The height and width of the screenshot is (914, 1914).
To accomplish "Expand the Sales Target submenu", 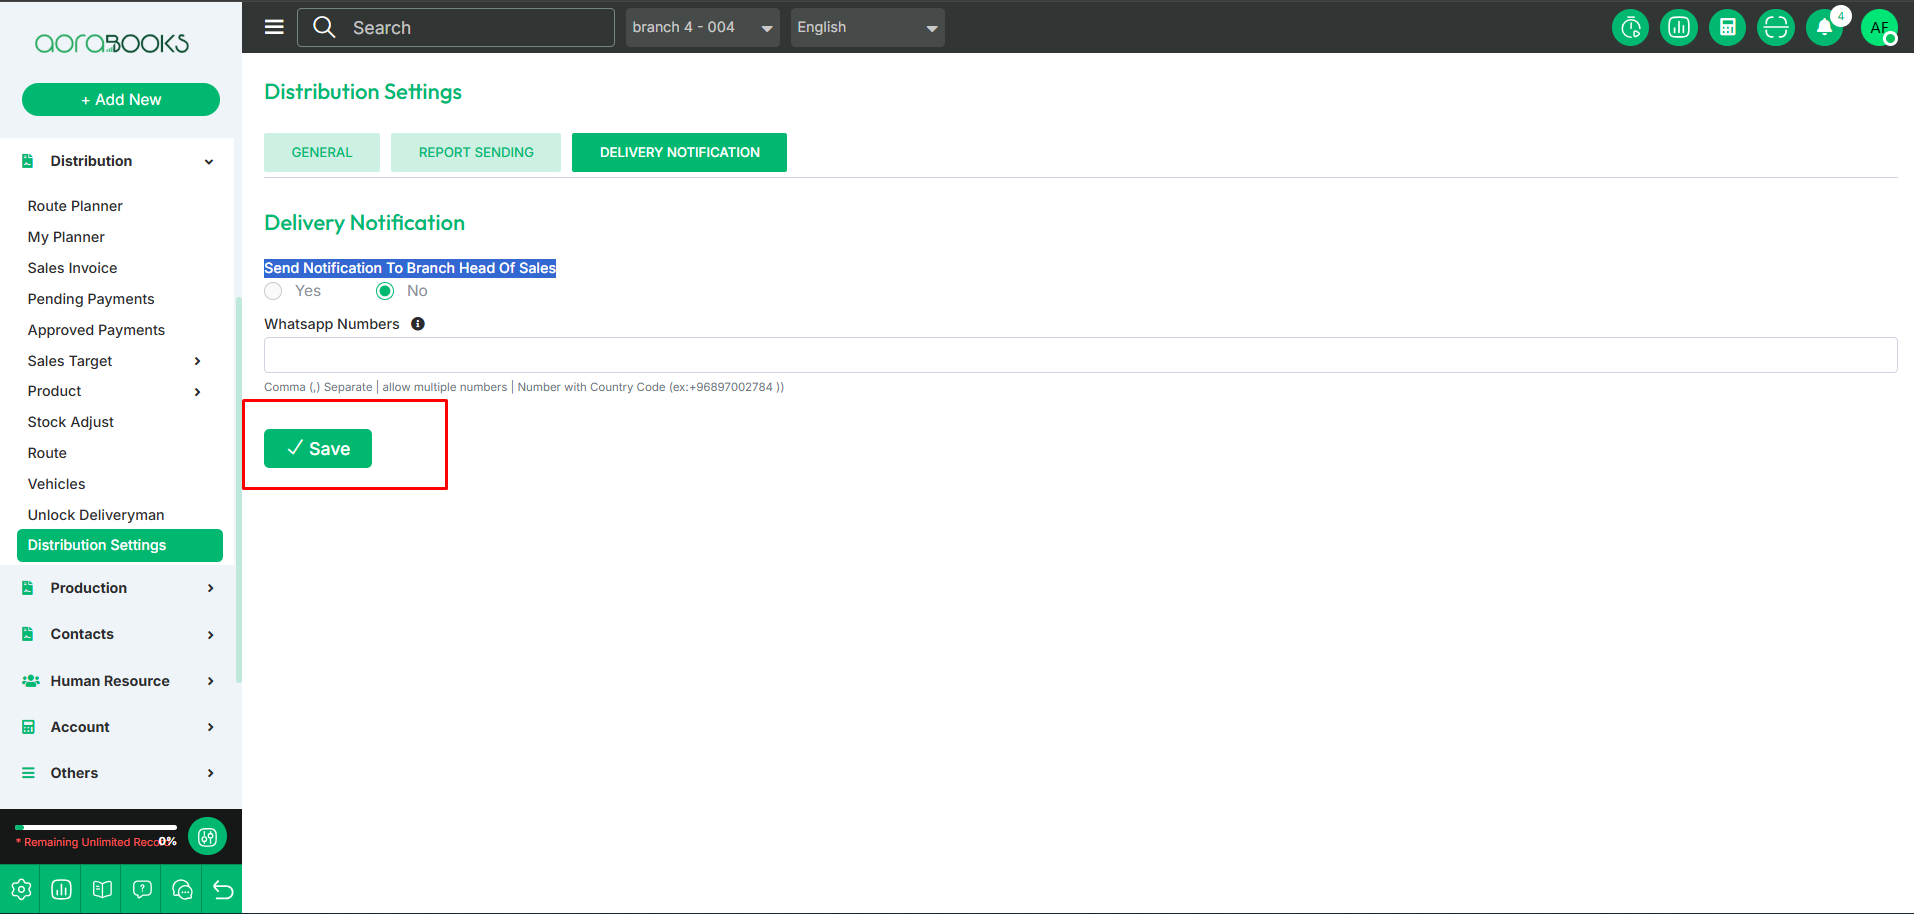I will point(197,361).
